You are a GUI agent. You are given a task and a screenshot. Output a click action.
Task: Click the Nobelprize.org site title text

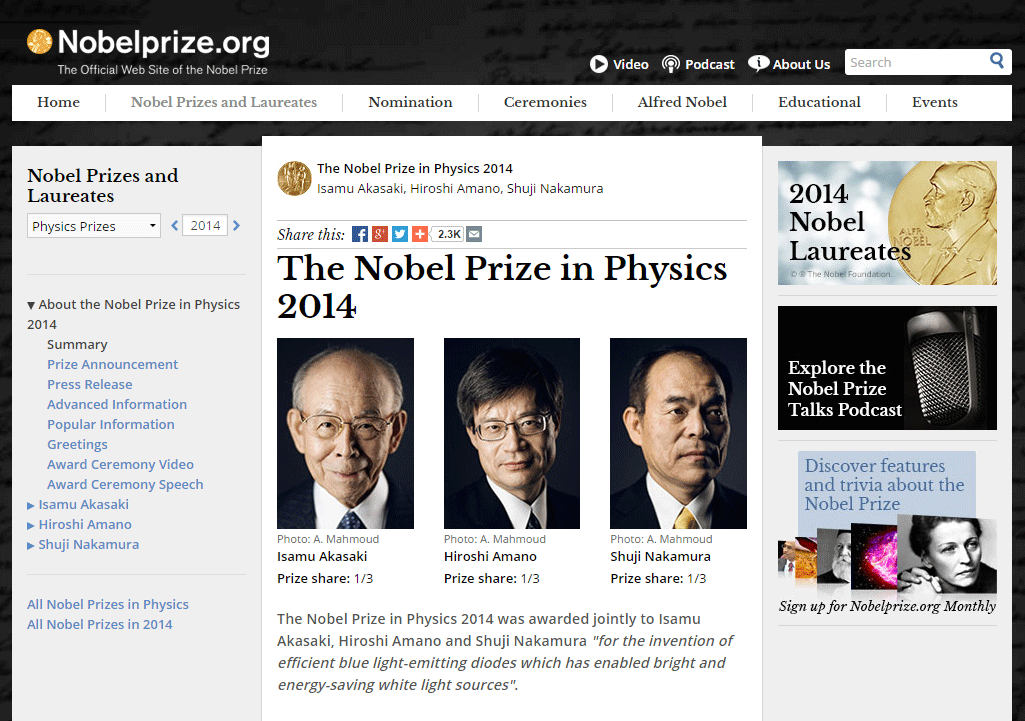point(163,42)
